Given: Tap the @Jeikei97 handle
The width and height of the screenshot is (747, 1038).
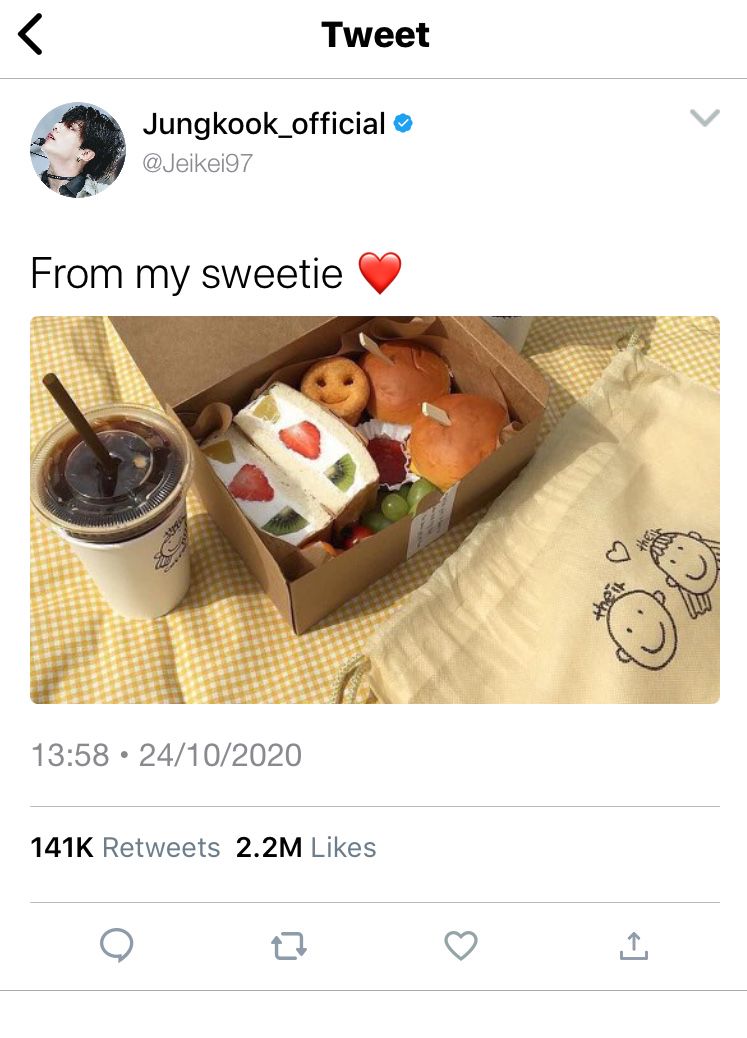Looking at the screenshot, I should [x=197, y=163].
